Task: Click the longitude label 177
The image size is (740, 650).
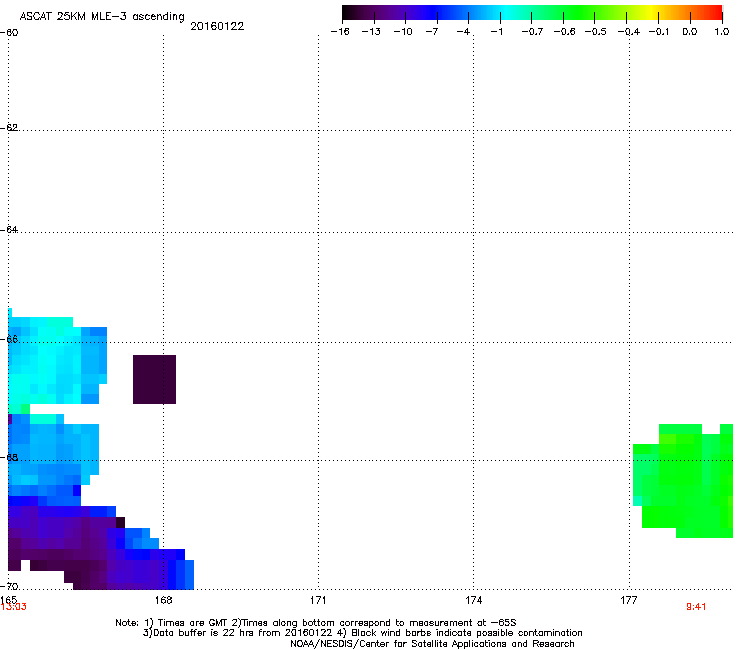Action: pos(629,600)
